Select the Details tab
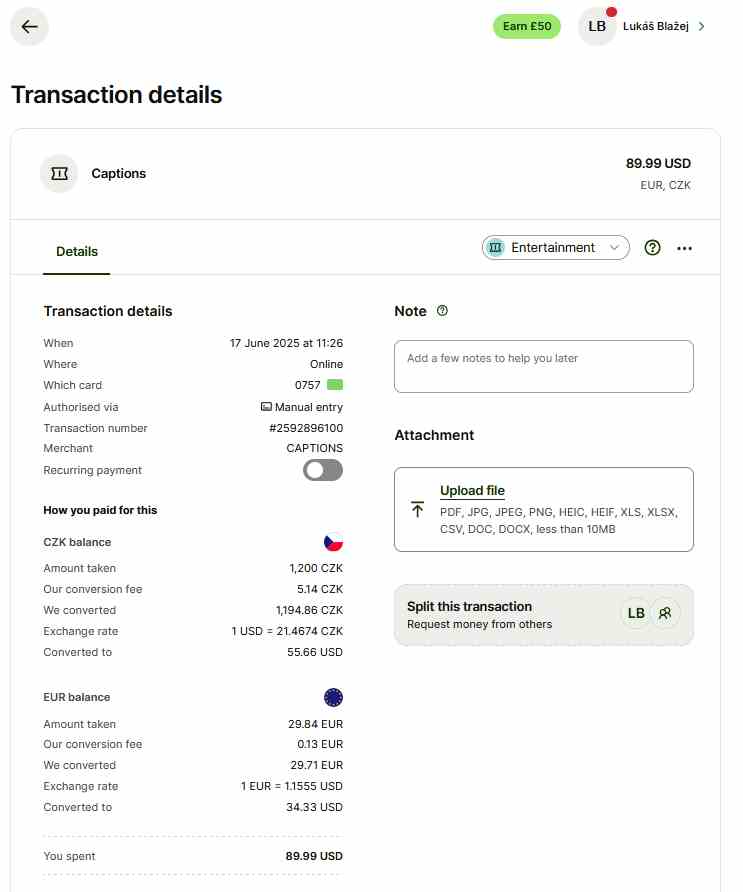 [x=77, y=252]
